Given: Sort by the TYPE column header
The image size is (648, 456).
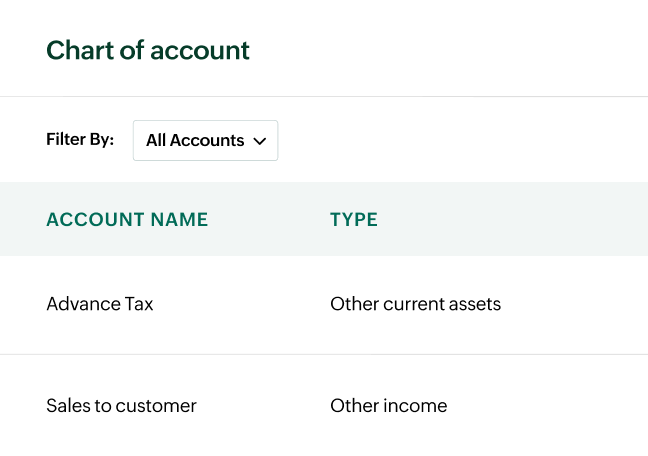Looking at the screenshot, I should 354,220.
